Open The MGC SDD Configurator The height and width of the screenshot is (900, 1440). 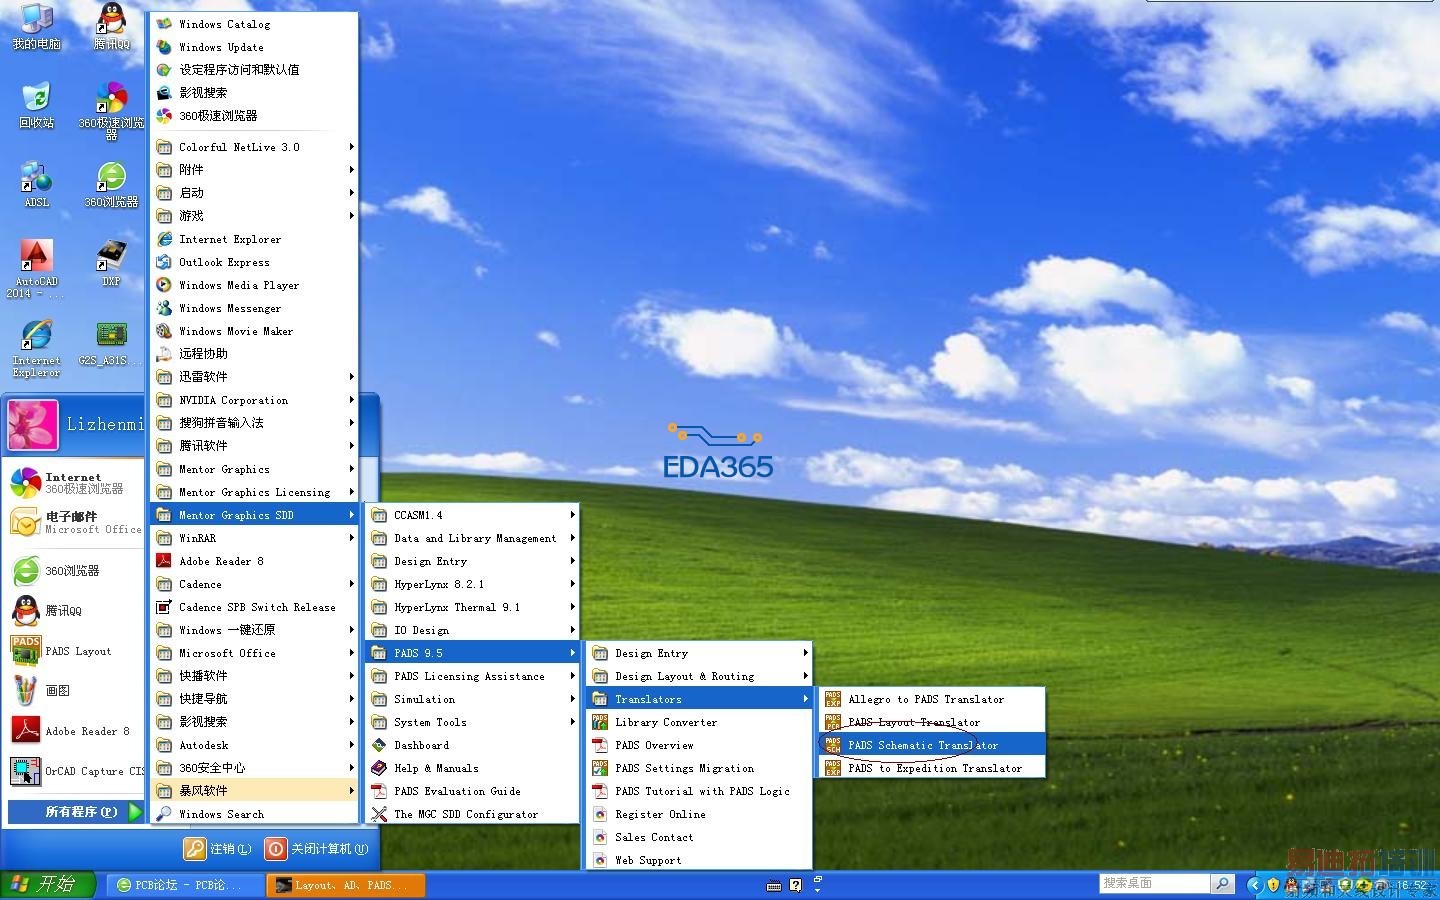[472, 814]
